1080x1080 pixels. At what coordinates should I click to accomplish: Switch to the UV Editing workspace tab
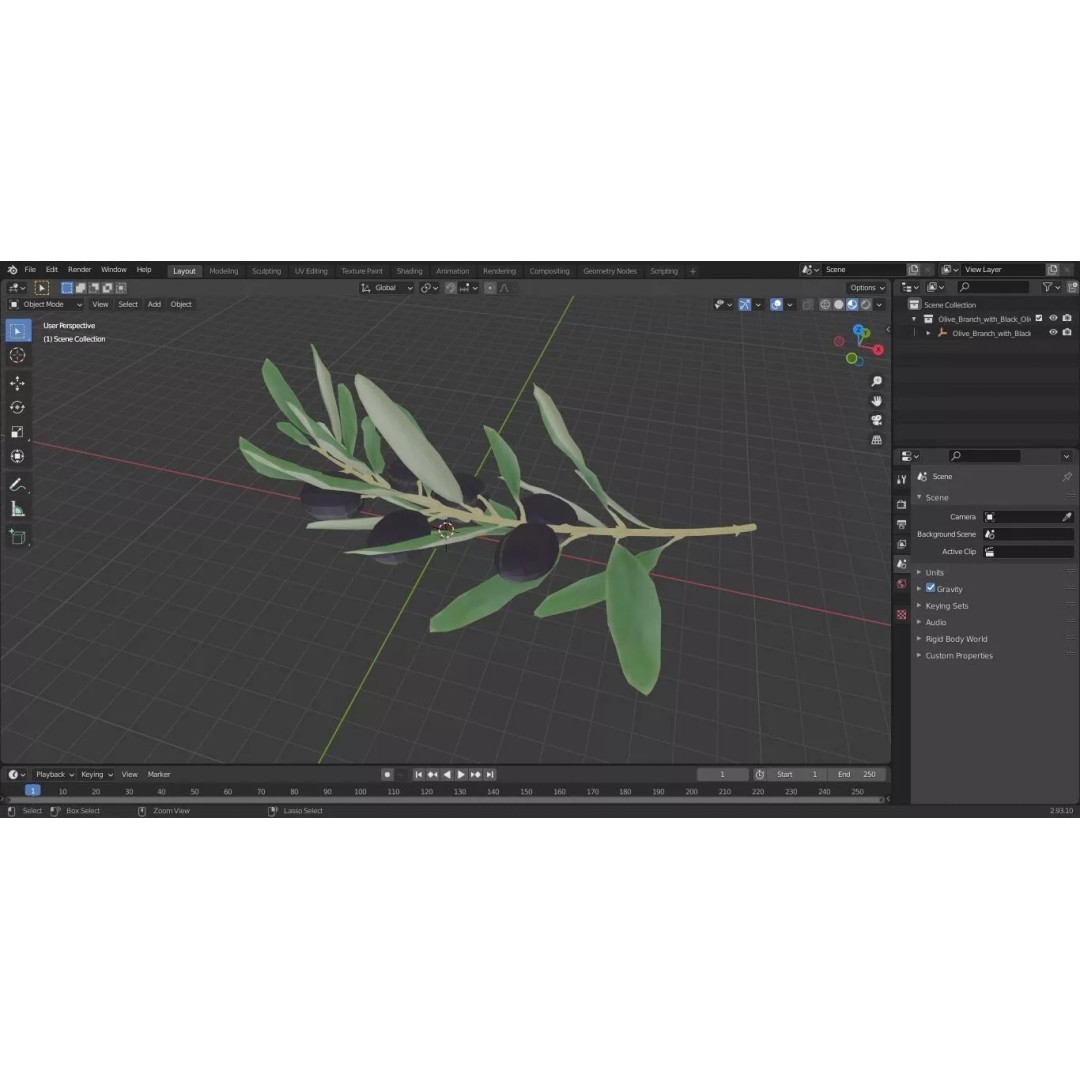click(311, 271)
